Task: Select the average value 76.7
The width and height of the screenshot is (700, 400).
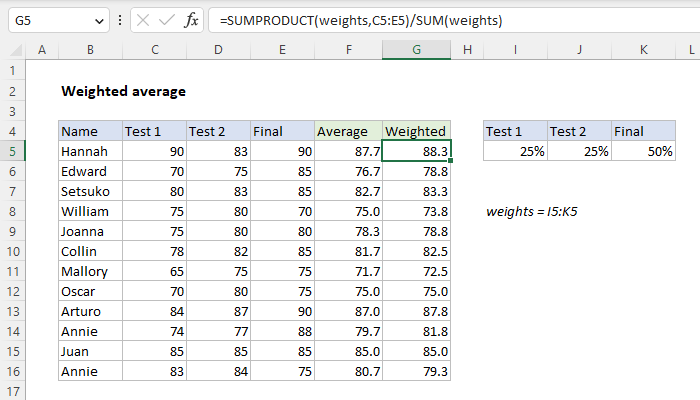Action: [348, 171]
